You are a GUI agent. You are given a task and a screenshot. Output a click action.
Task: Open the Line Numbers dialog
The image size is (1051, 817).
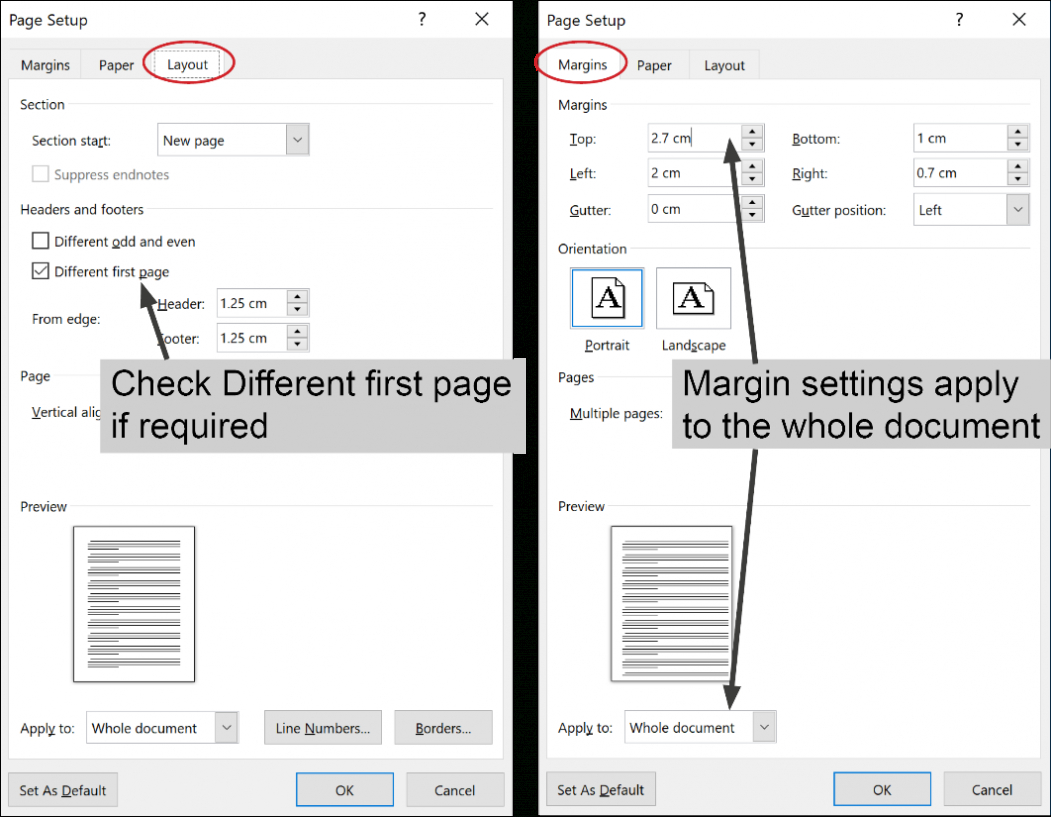pyautogui.click(x=322, y=727)
